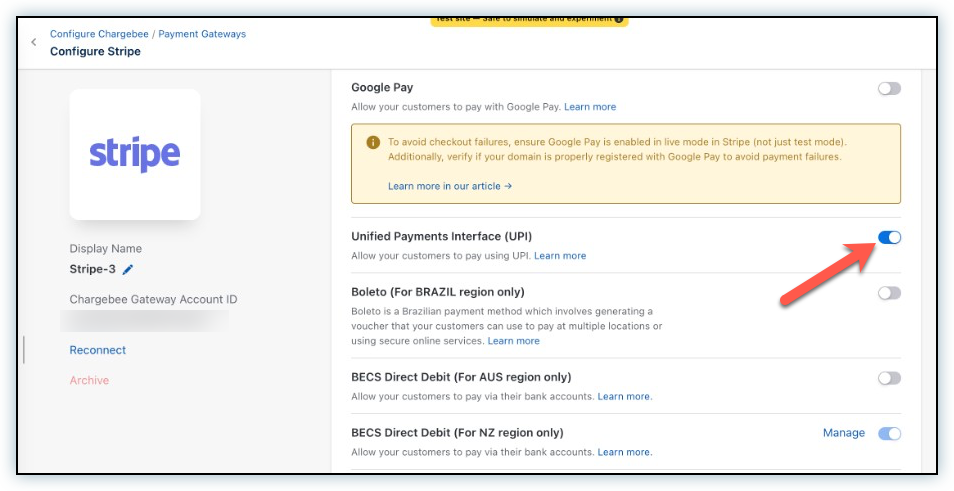Click 'BECS Direct Debit (For NZ region only)' title
954x491 pixels.
(x=458, y=433)
